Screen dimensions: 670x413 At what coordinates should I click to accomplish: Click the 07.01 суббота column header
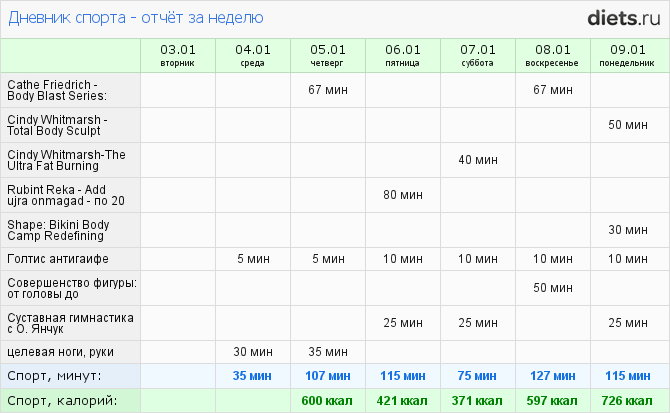[478, 55]
